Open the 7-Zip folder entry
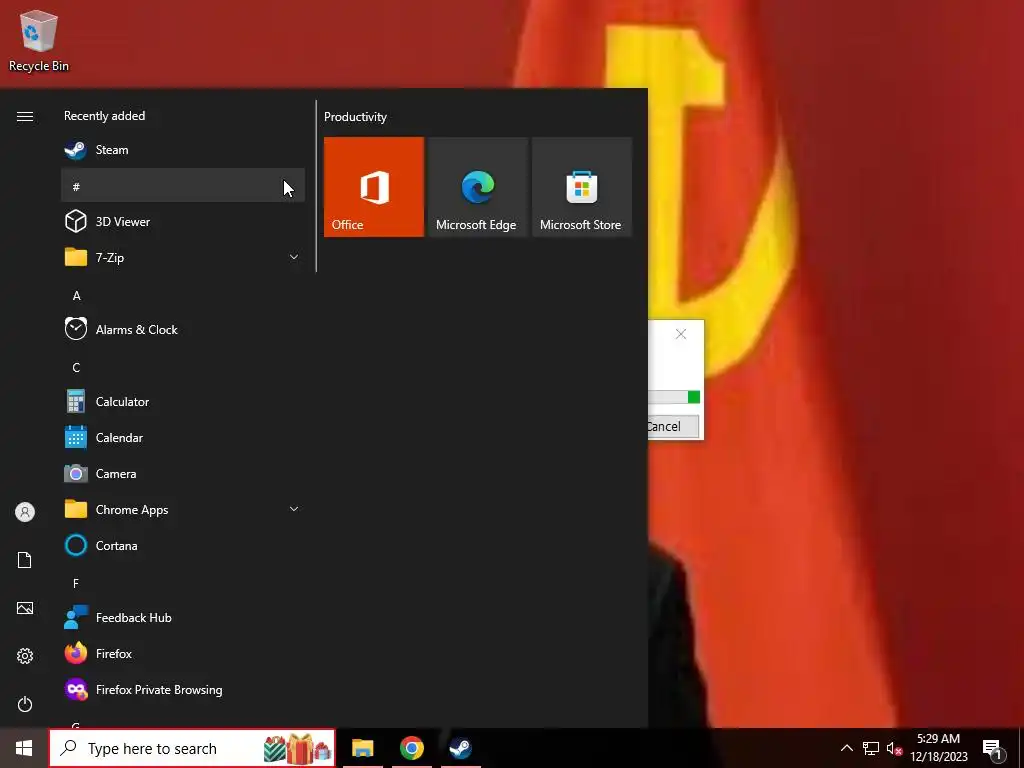Viewport: 1024px width, 768px height. (x=183, y=257)
